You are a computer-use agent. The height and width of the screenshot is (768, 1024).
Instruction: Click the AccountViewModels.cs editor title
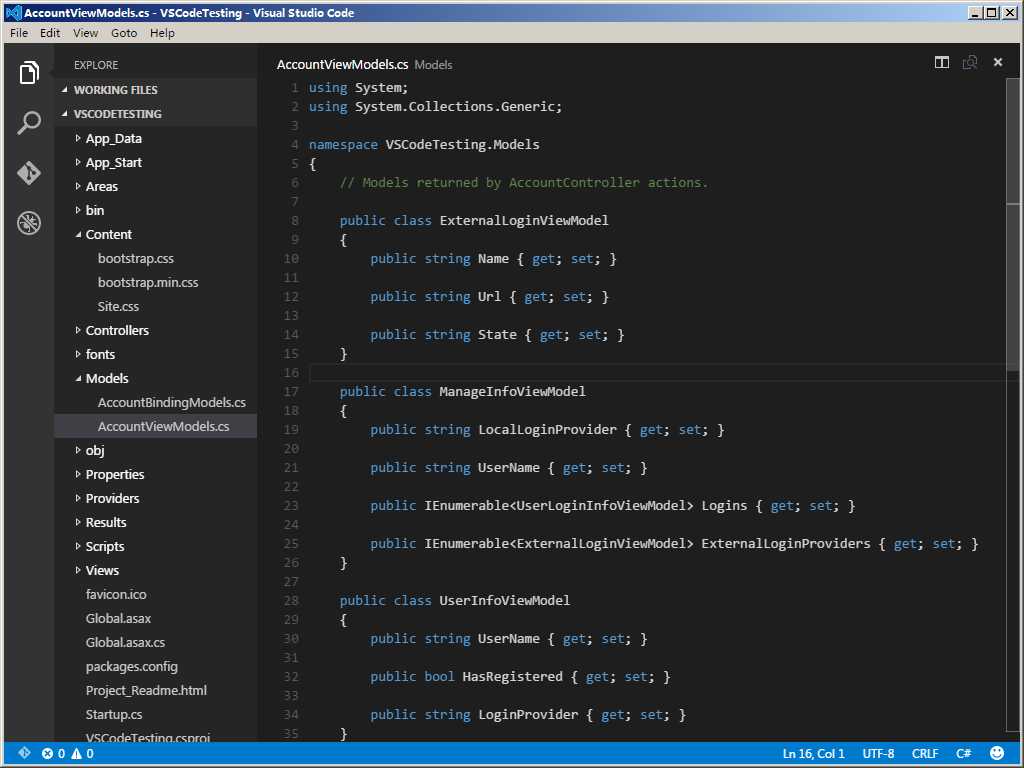pos(342,64)
